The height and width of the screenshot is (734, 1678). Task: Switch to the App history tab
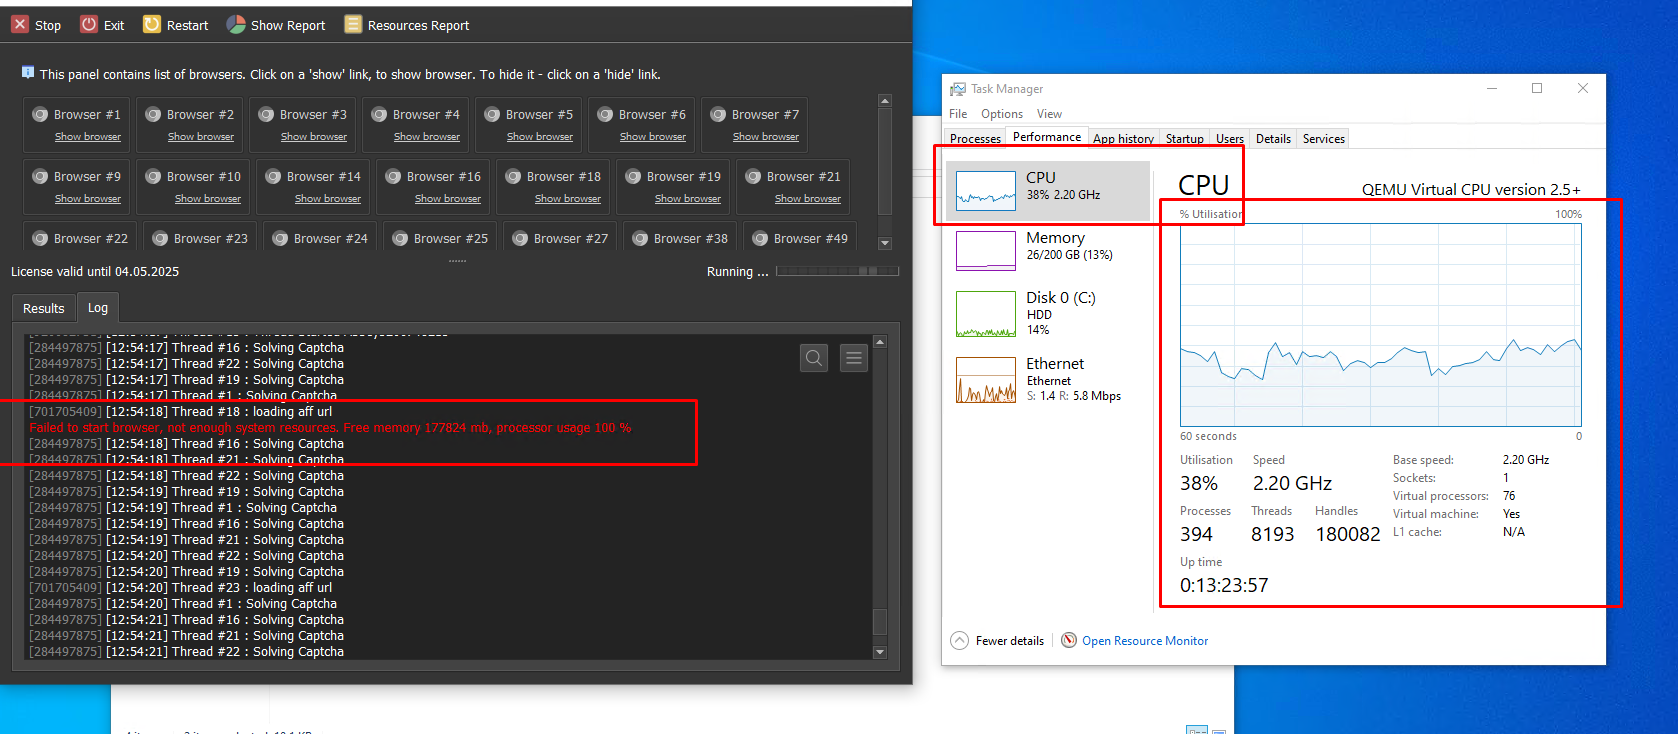coord(1123,139)
